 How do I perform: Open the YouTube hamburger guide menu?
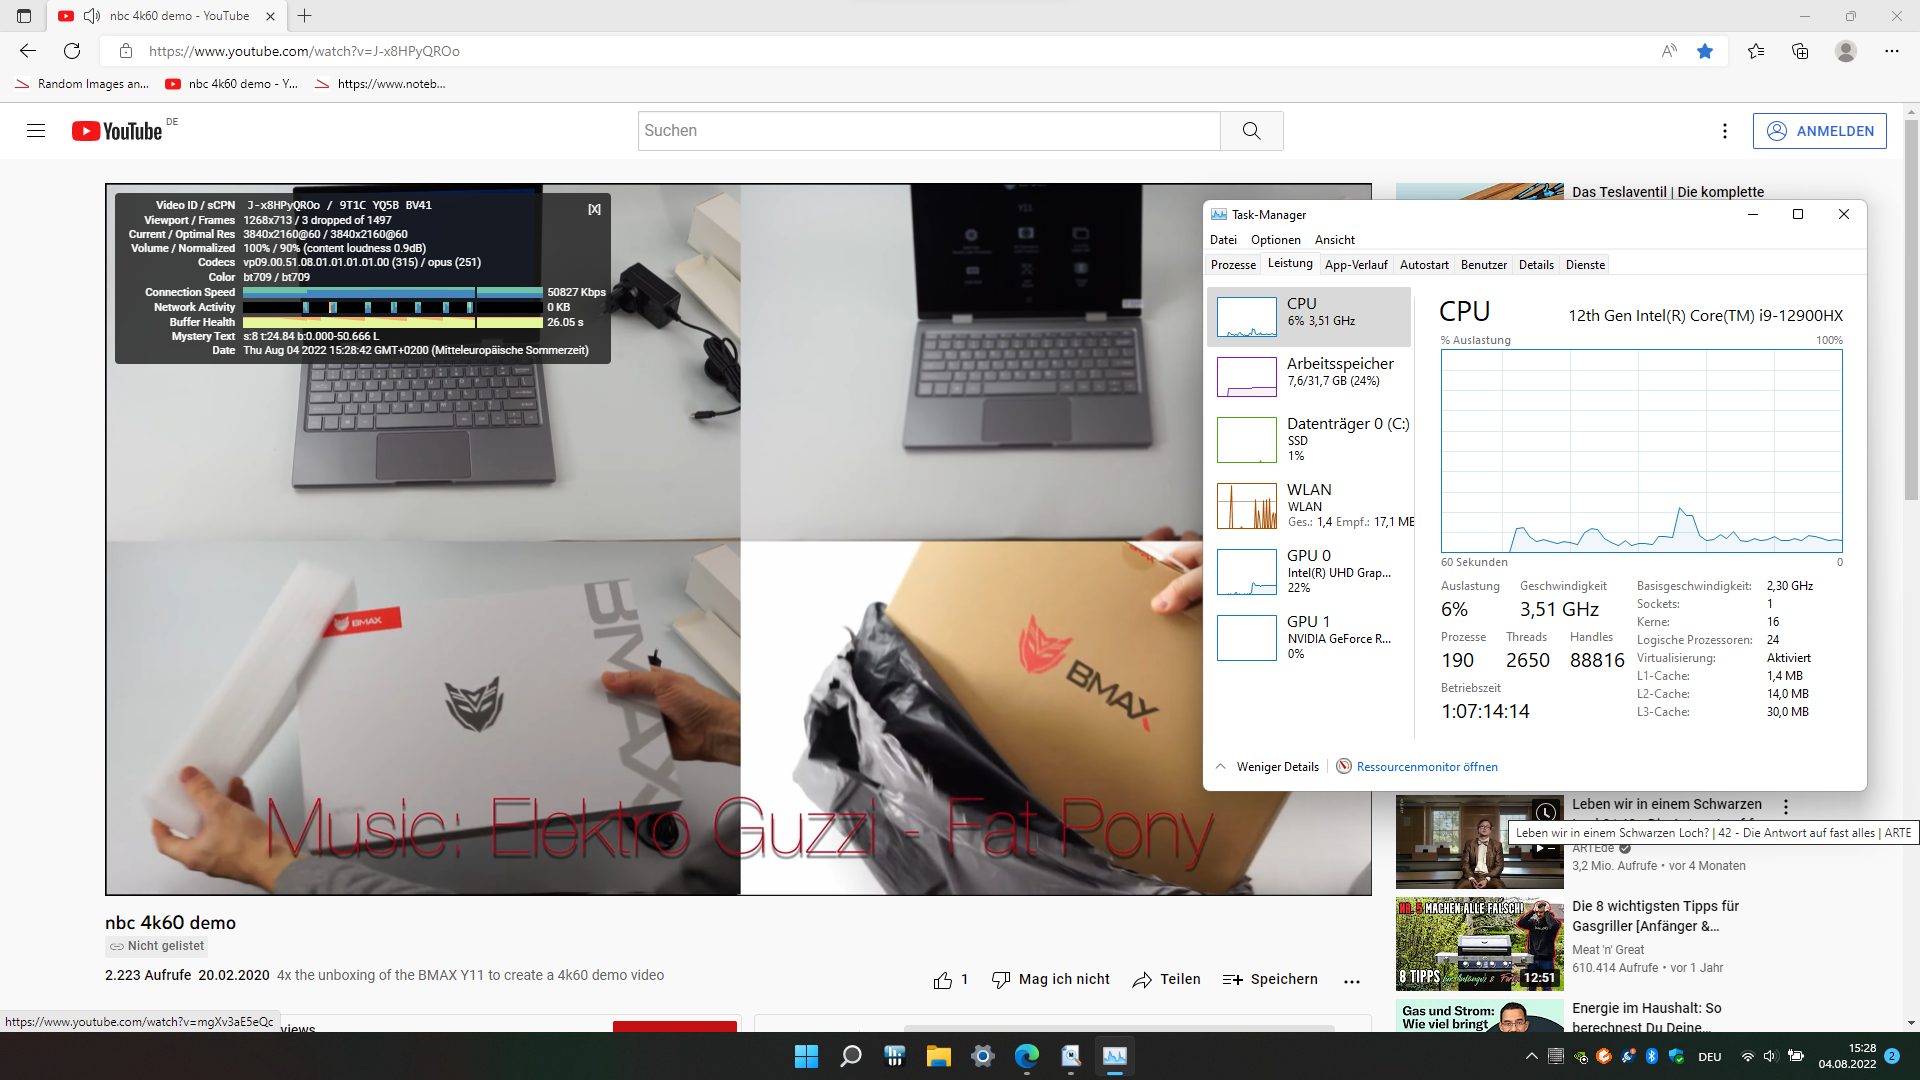36,131
